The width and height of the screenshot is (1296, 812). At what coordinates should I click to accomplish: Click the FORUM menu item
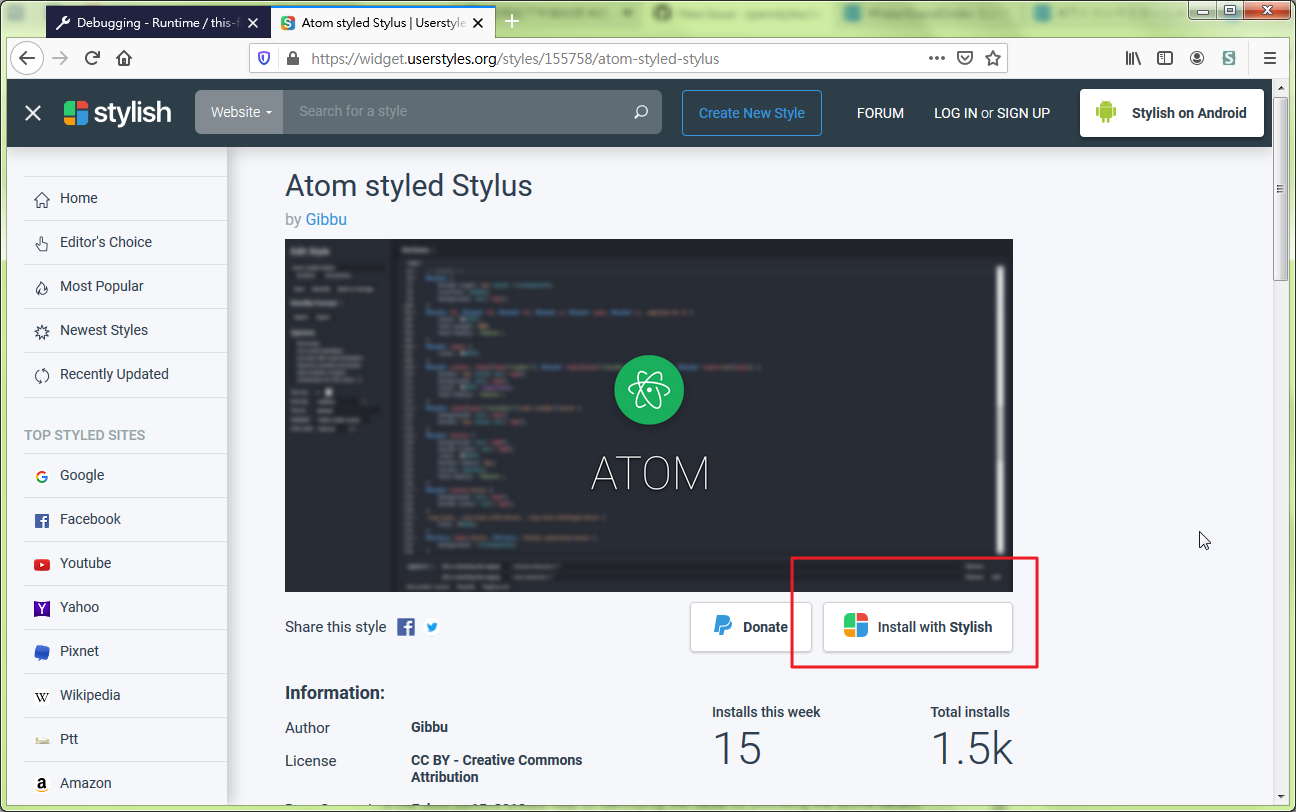[x=880, y=113]
